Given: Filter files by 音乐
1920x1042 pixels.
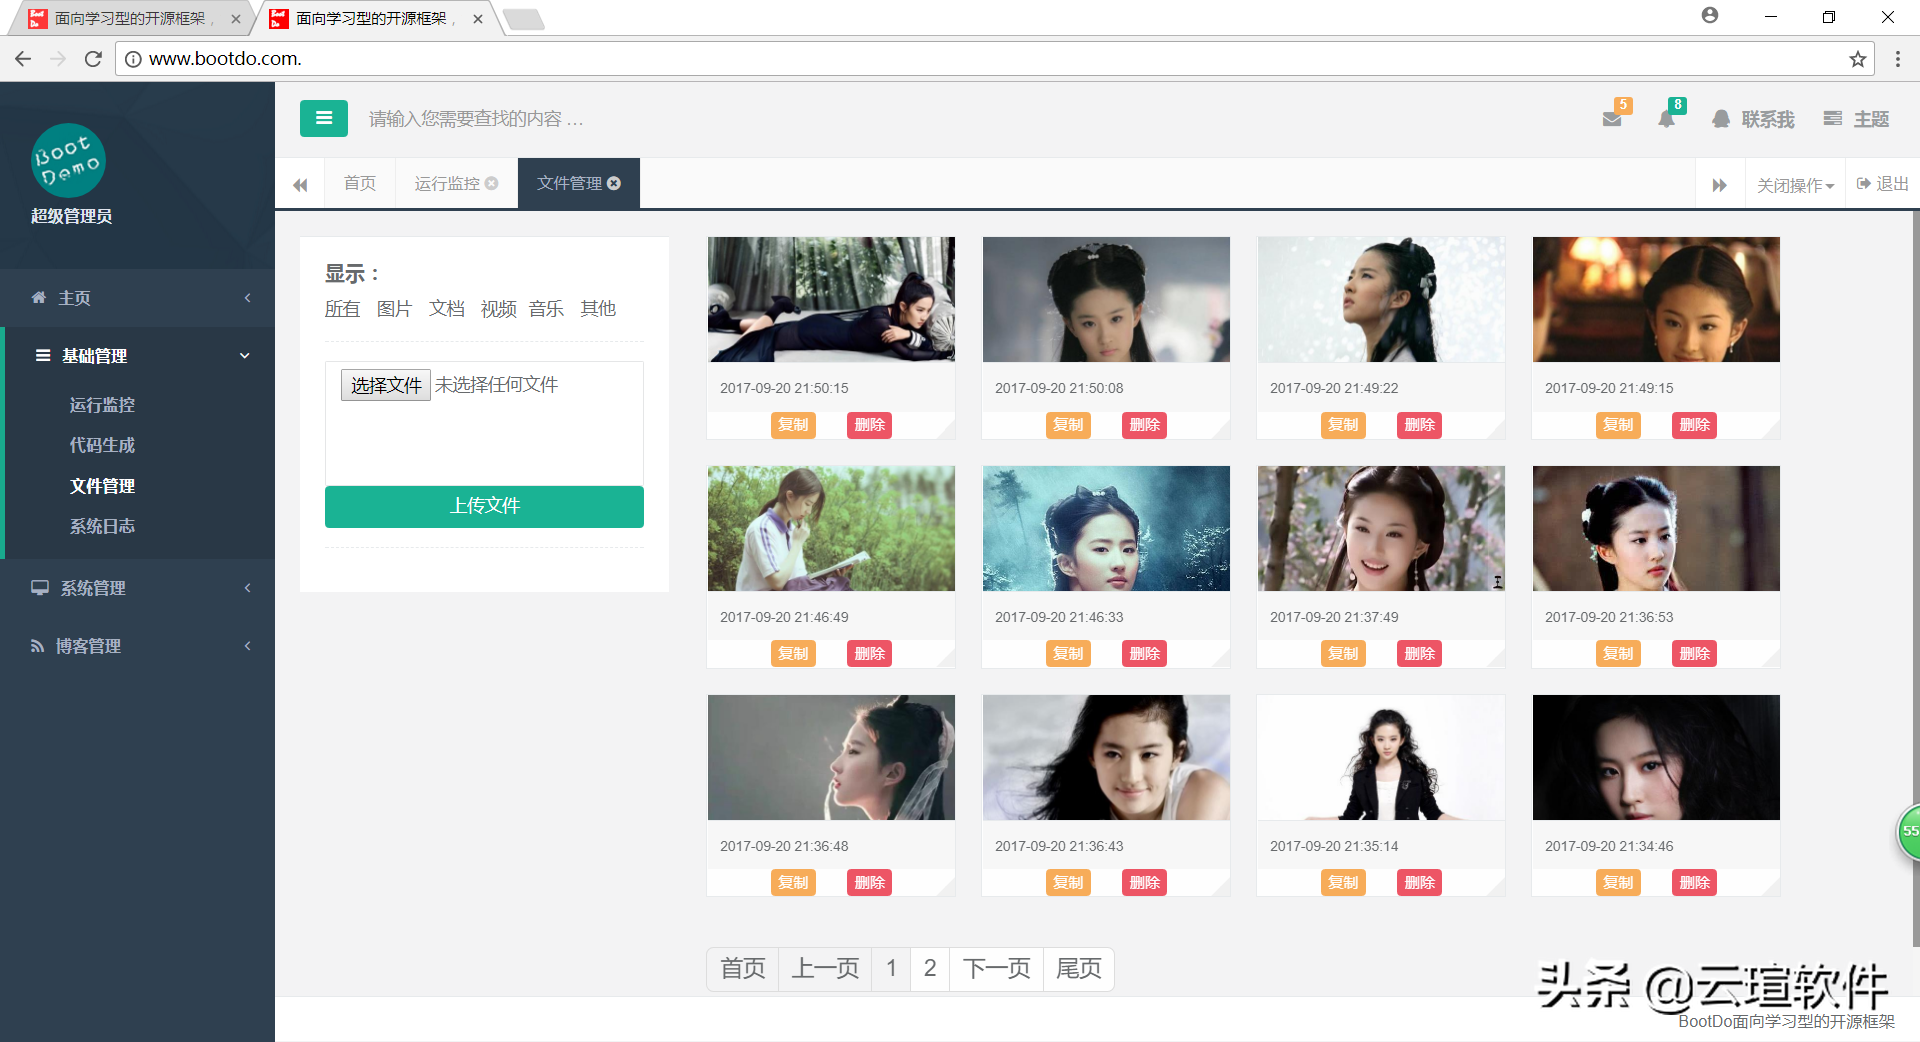Looking at the screenshot, I should (546, 309).
